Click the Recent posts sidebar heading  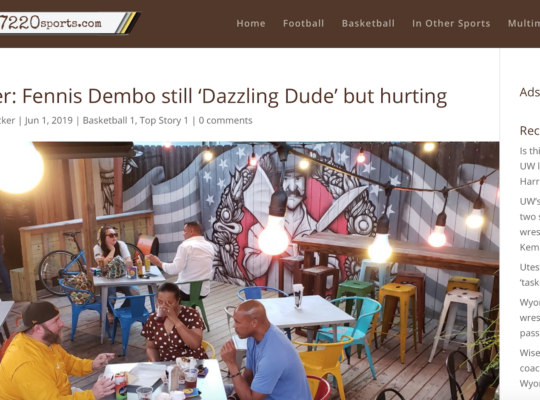pos(530,131)
